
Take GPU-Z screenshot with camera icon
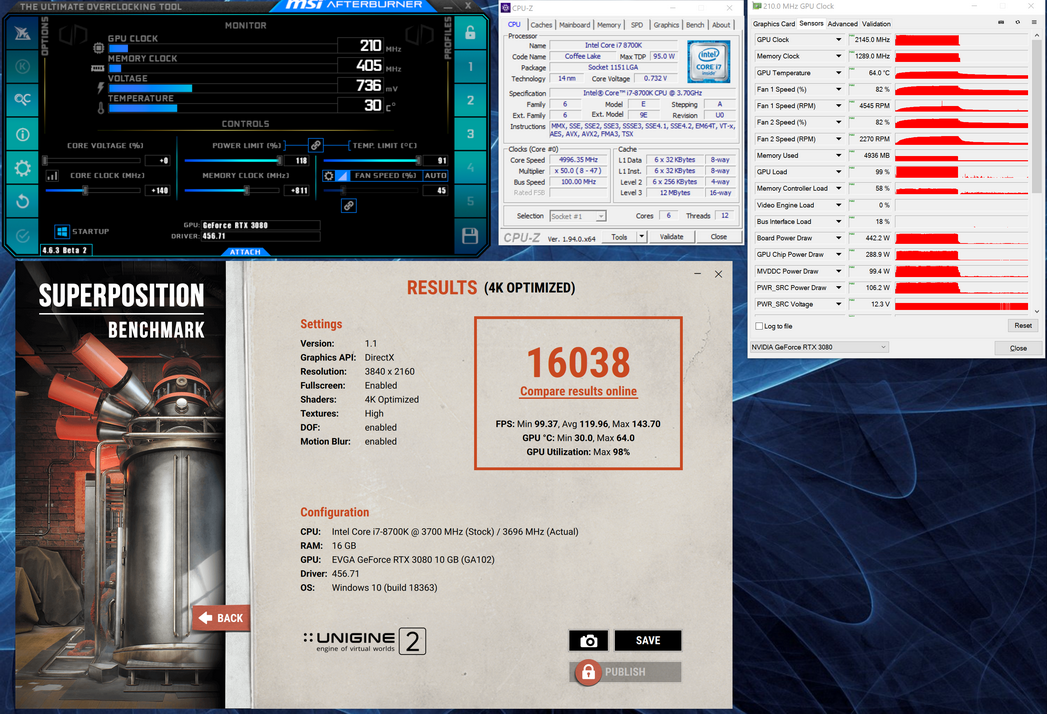pos(1001,22)
